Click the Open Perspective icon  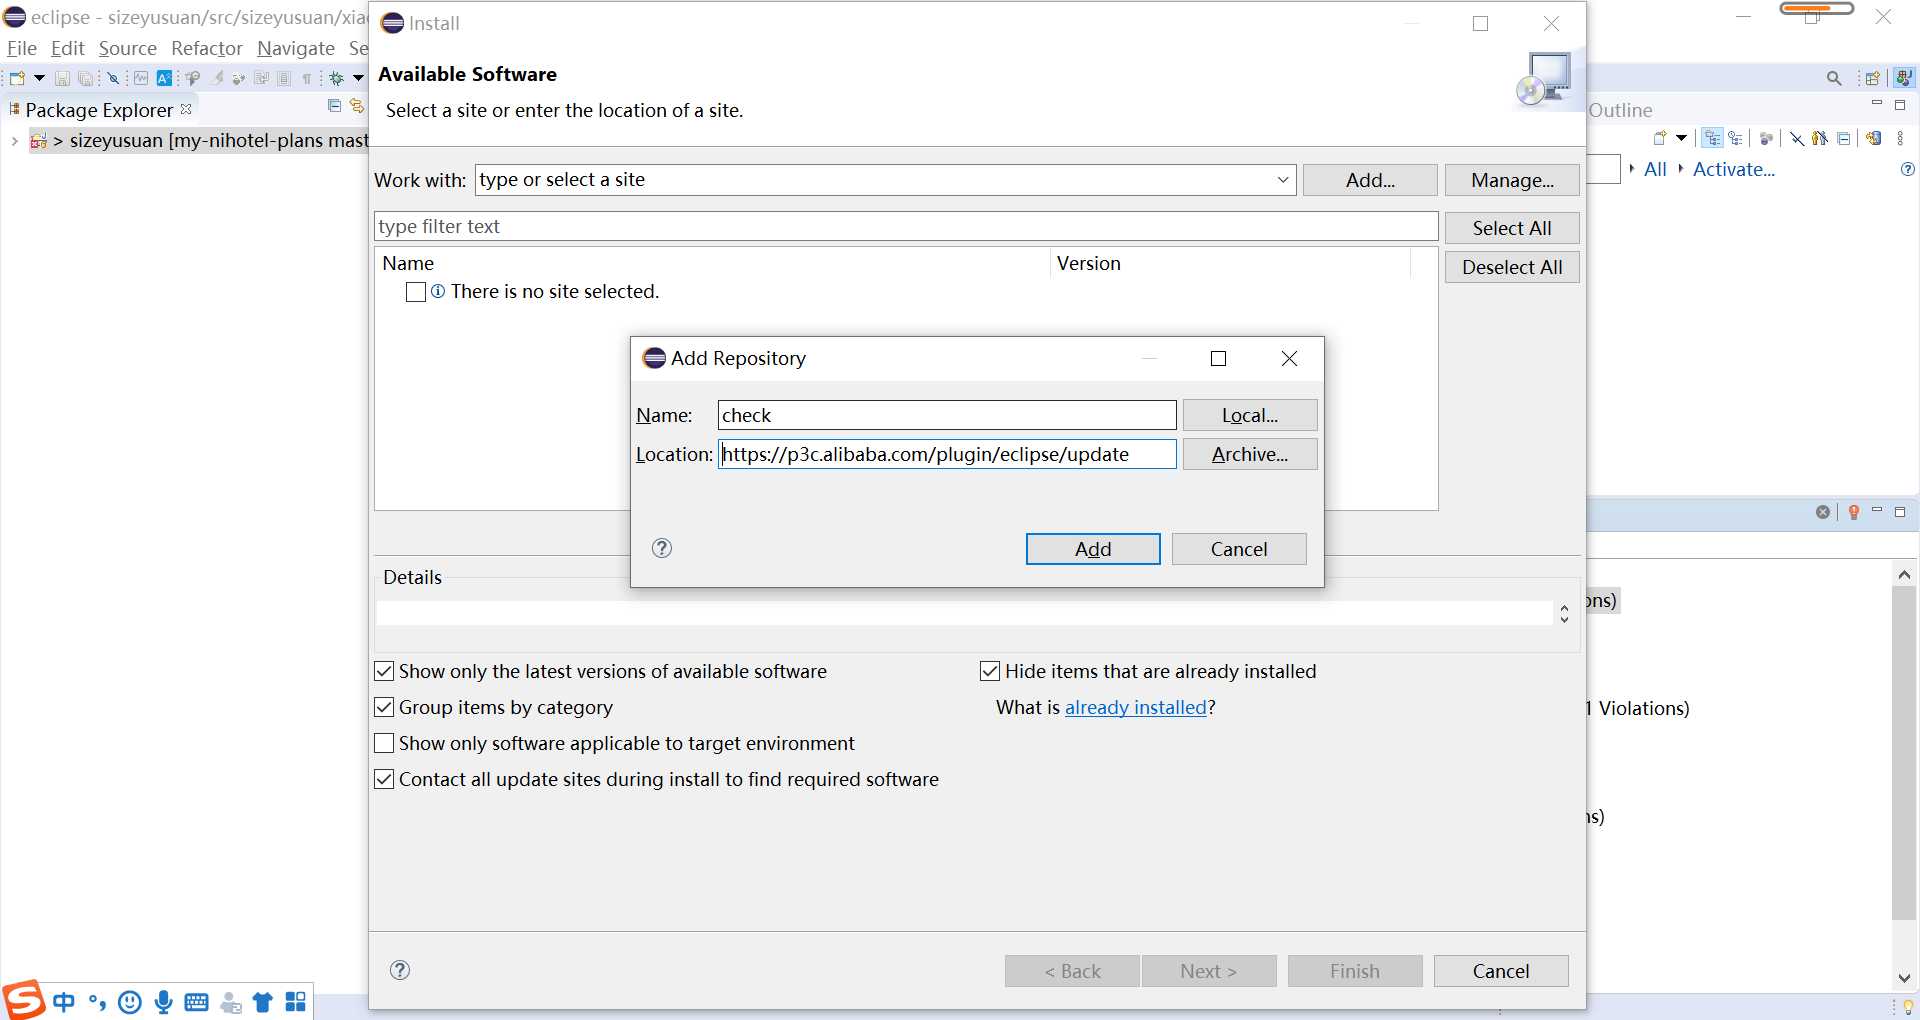(x=1873, y=78)
